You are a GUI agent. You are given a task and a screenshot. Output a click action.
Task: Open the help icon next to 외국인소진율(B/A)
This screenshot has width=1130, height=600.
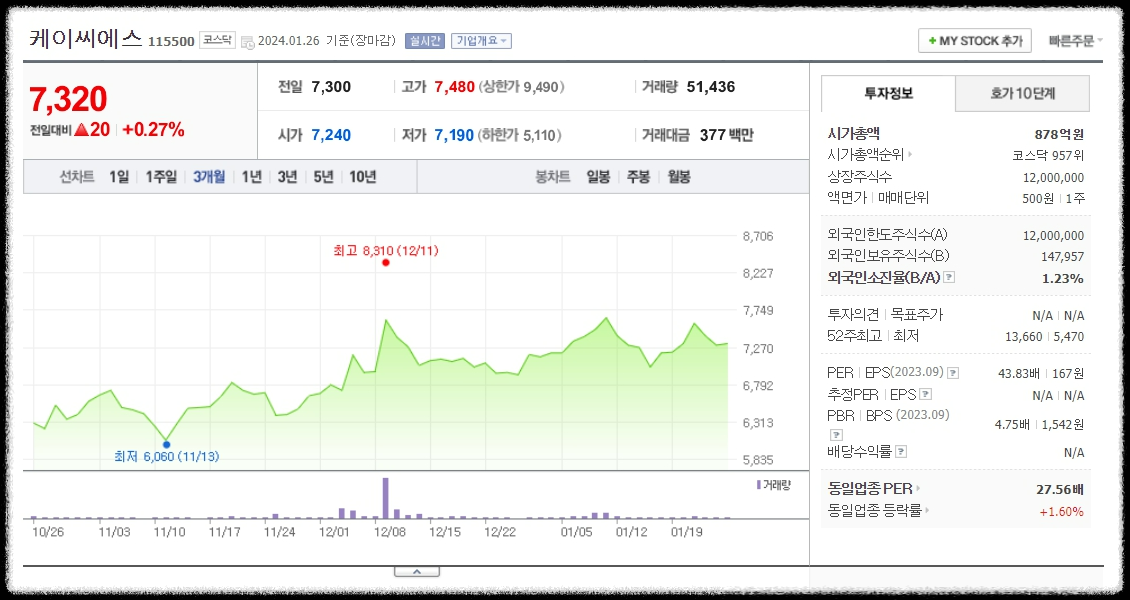click(949, 277)
